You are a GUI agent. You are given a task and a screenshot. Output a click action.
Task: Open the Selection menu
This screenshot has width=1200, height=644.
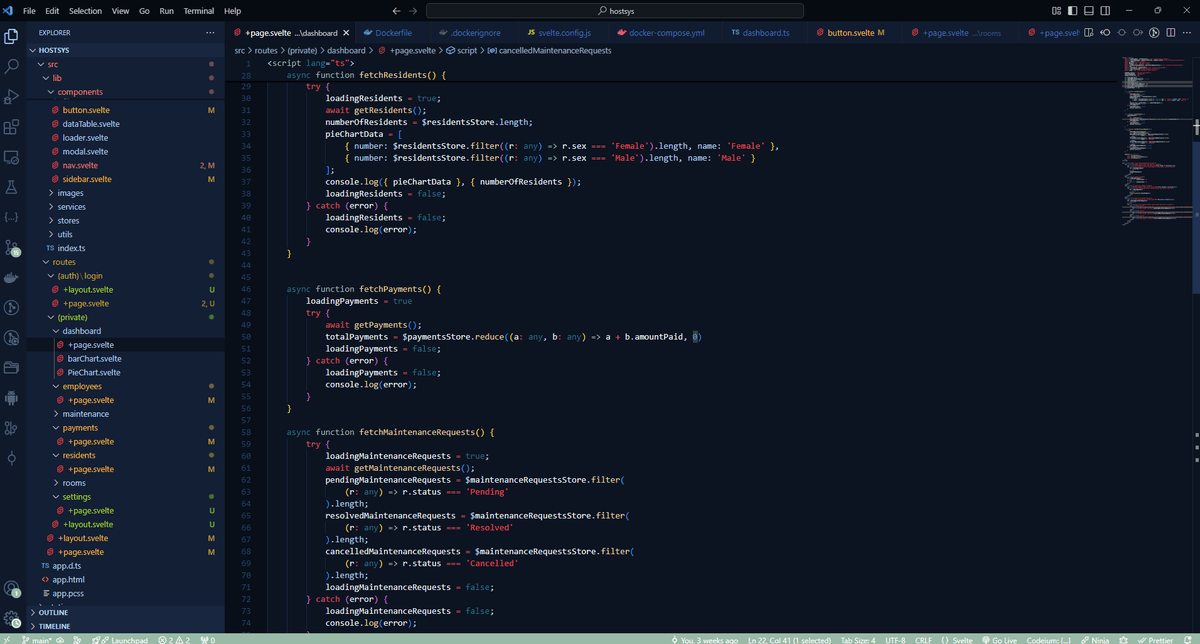(x=85, y=10)
